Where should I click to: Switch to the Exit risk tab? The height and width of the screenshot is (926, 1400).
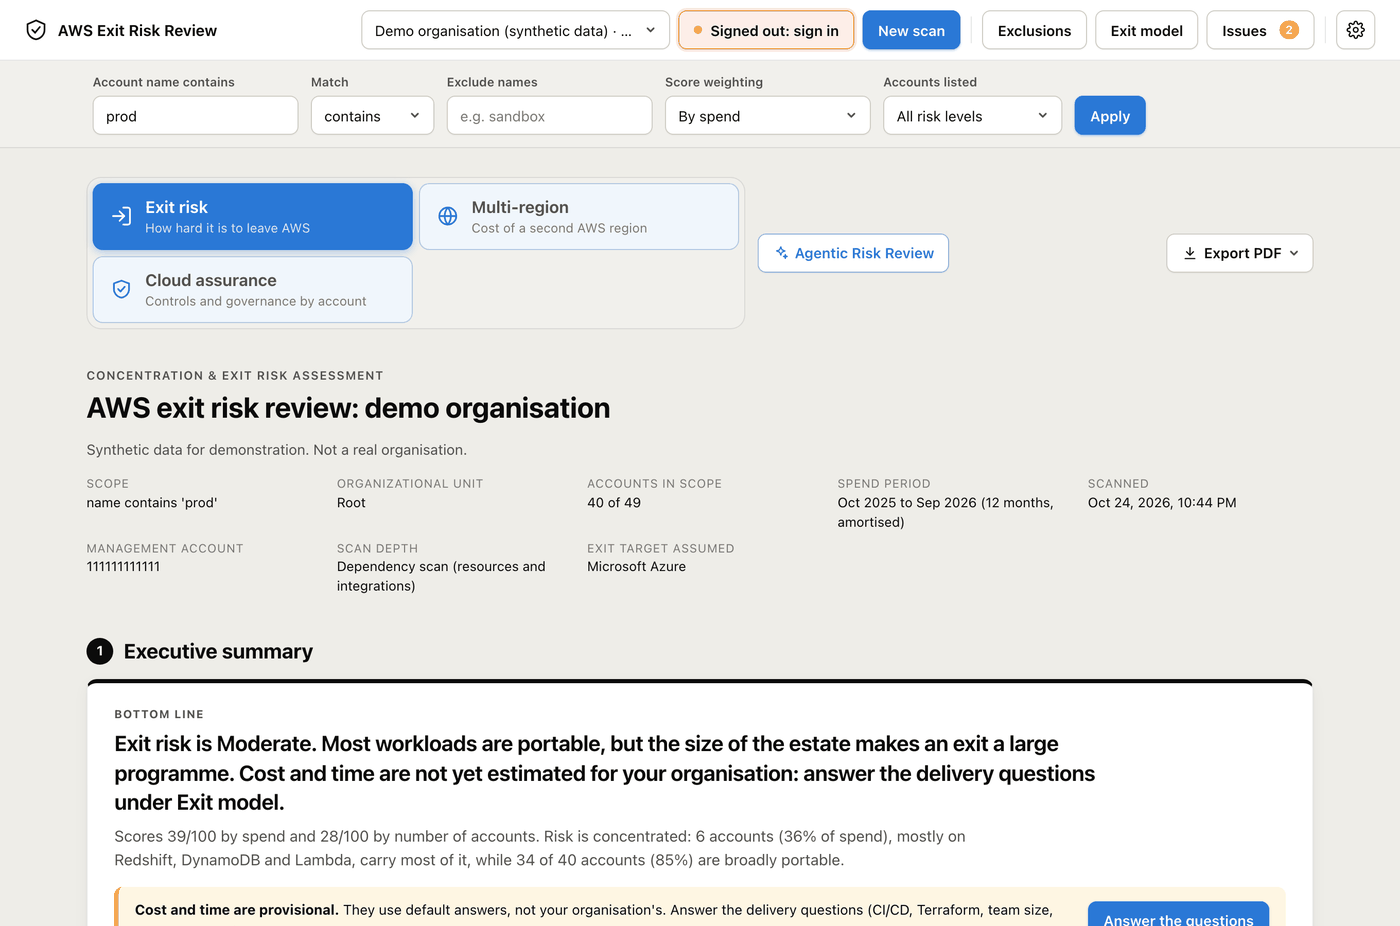[252, 216]
